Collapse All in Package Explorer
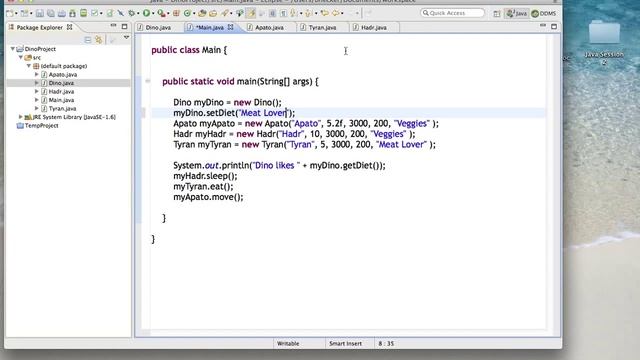 (x=87, y=40)
